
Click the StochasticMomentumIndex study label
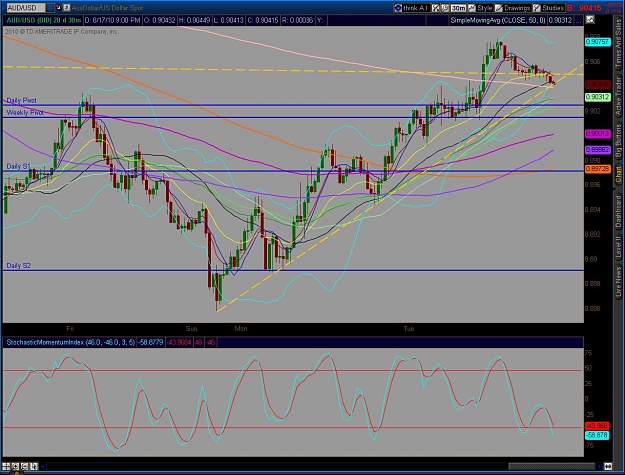pos(70,342)
